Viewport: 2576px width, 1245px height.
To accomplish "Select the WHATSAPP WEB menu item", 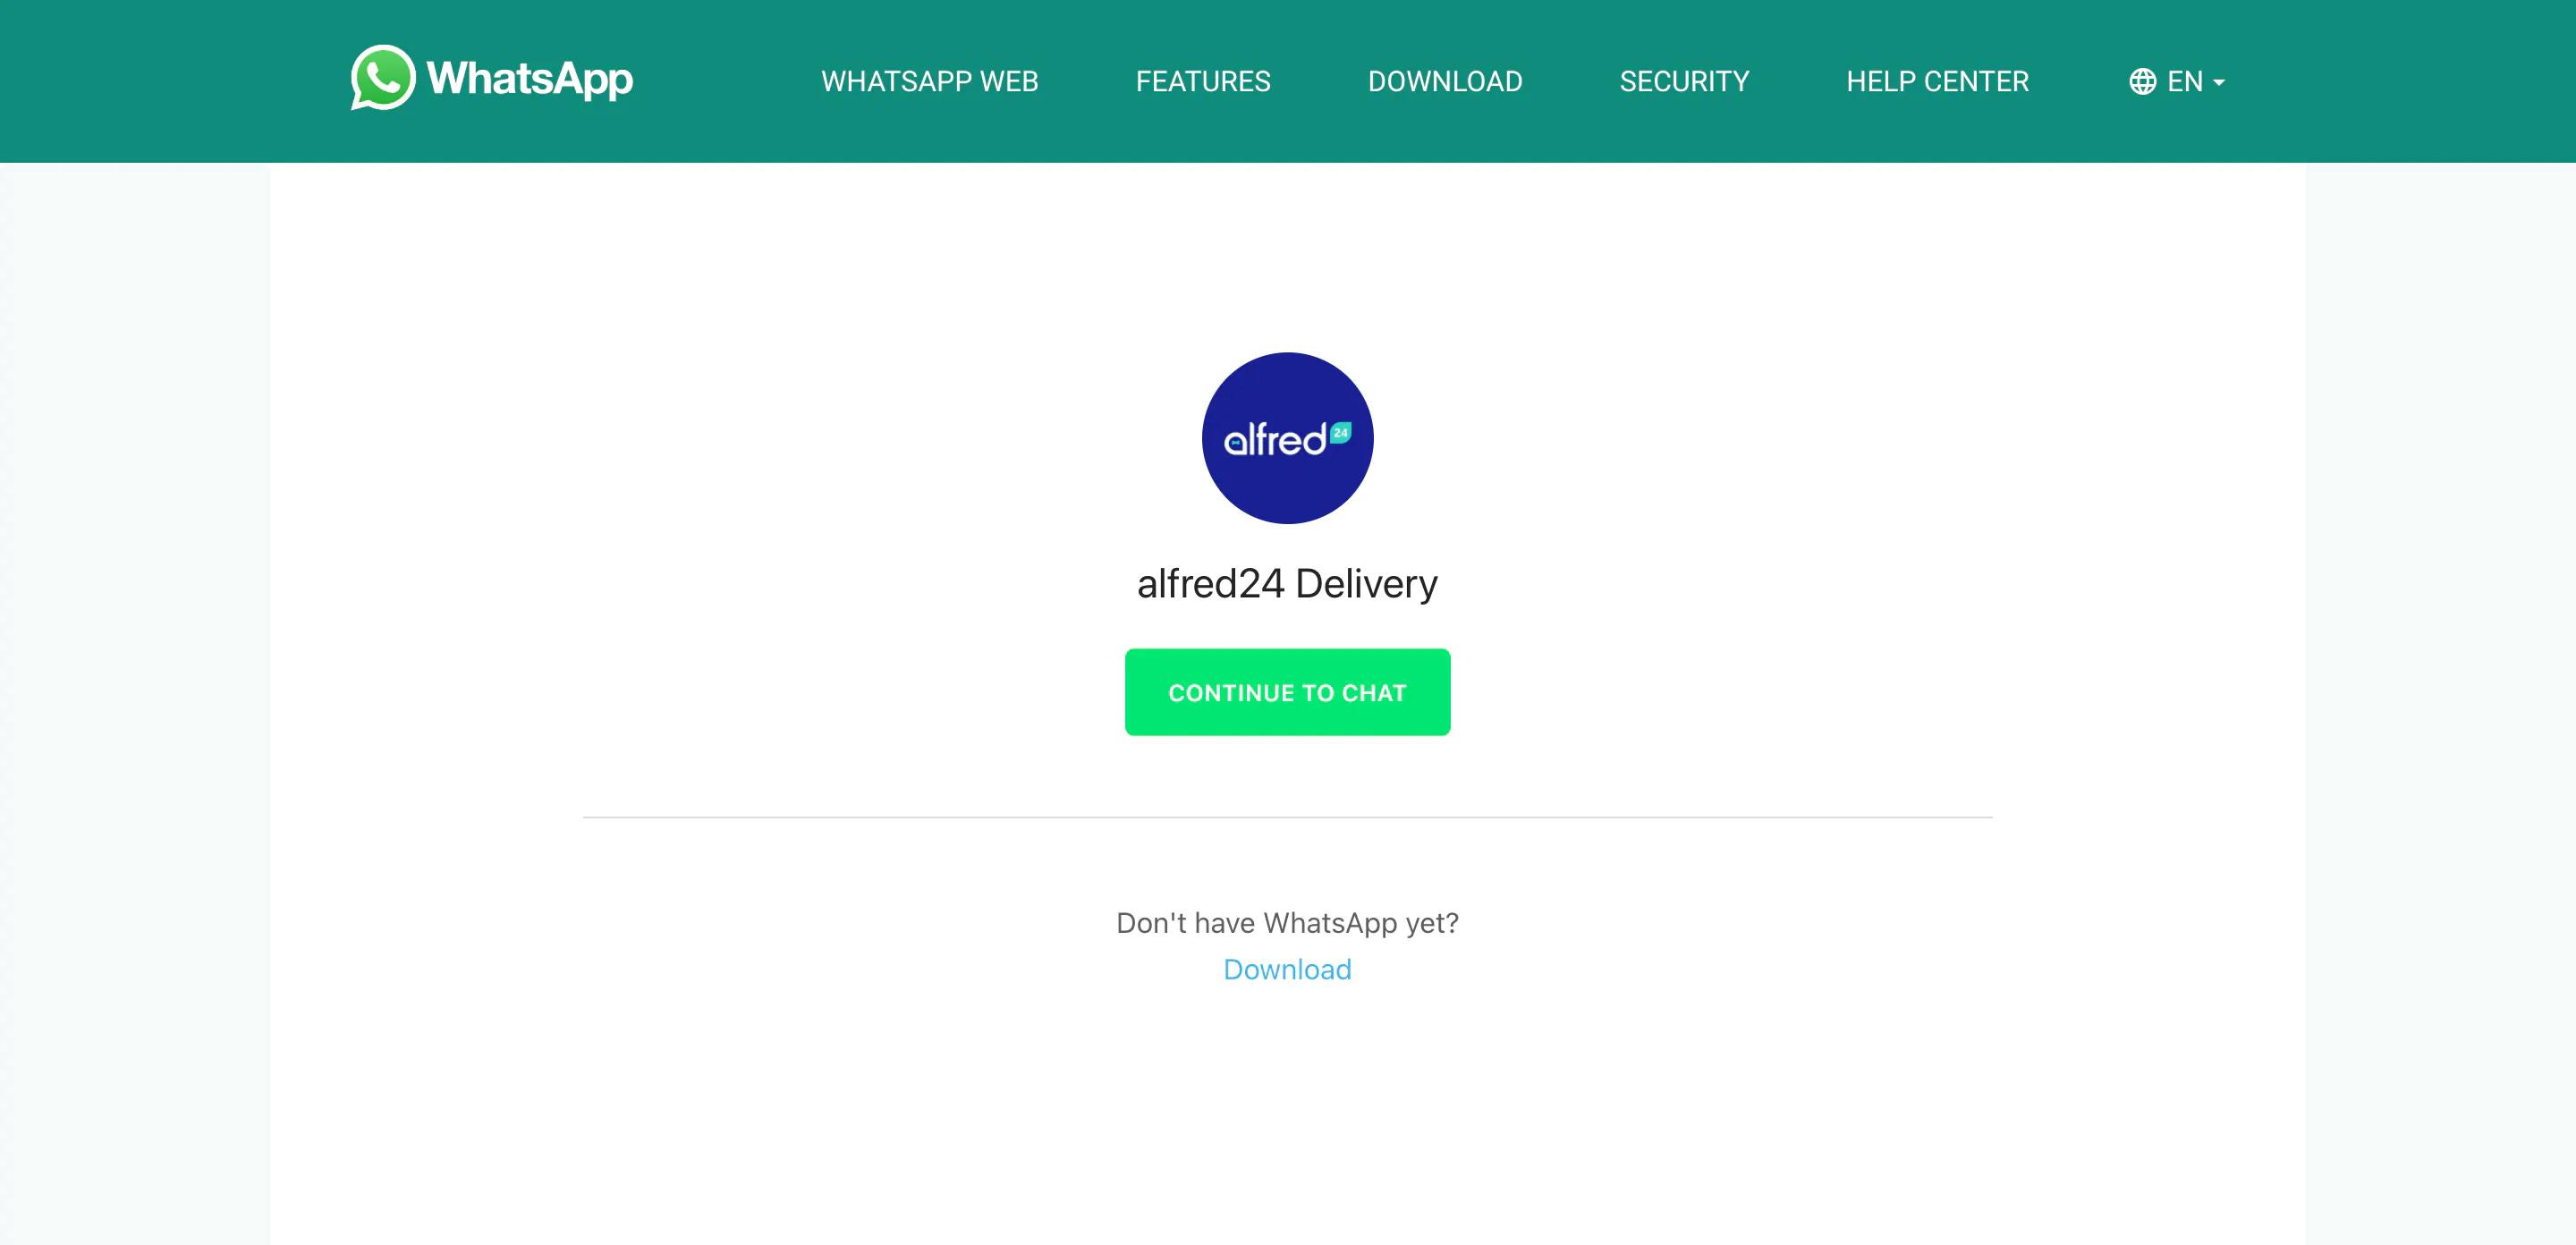I will point(930,80).
